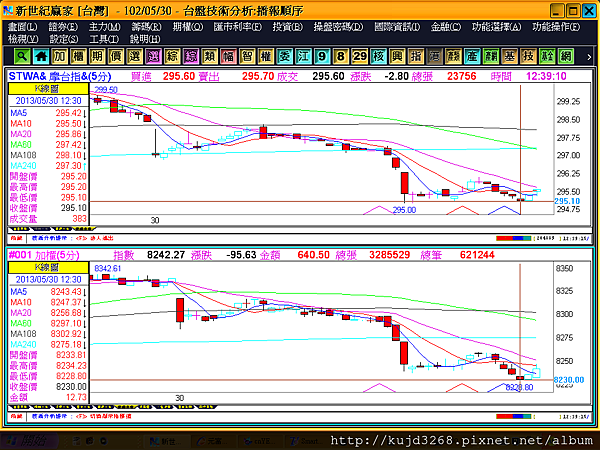This screenshot has height=450, width=600.
Task: Open the 操盤密碼(D) menu
Action: point(338,27)
